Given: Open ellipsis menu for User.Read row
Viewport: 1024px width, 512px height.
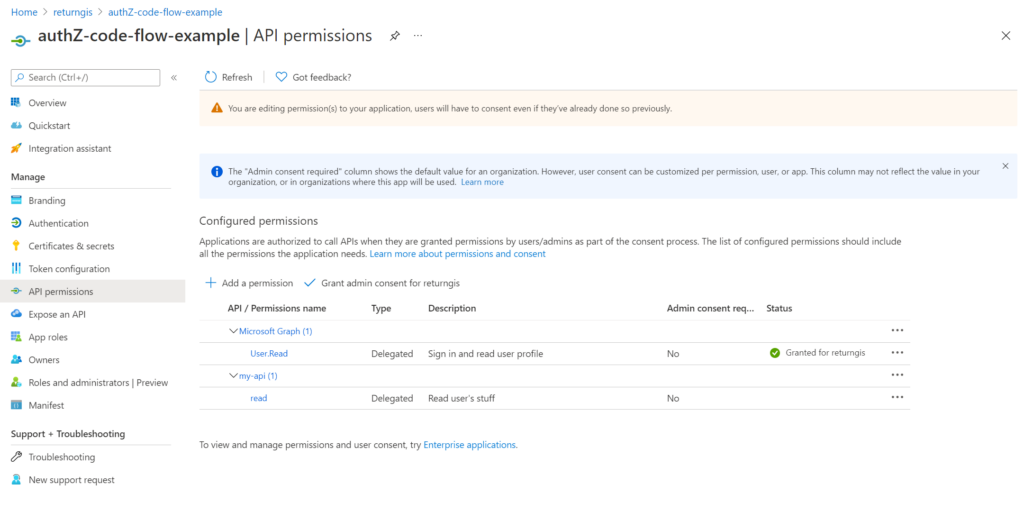Looking at the screenshot, I should 897,353.
